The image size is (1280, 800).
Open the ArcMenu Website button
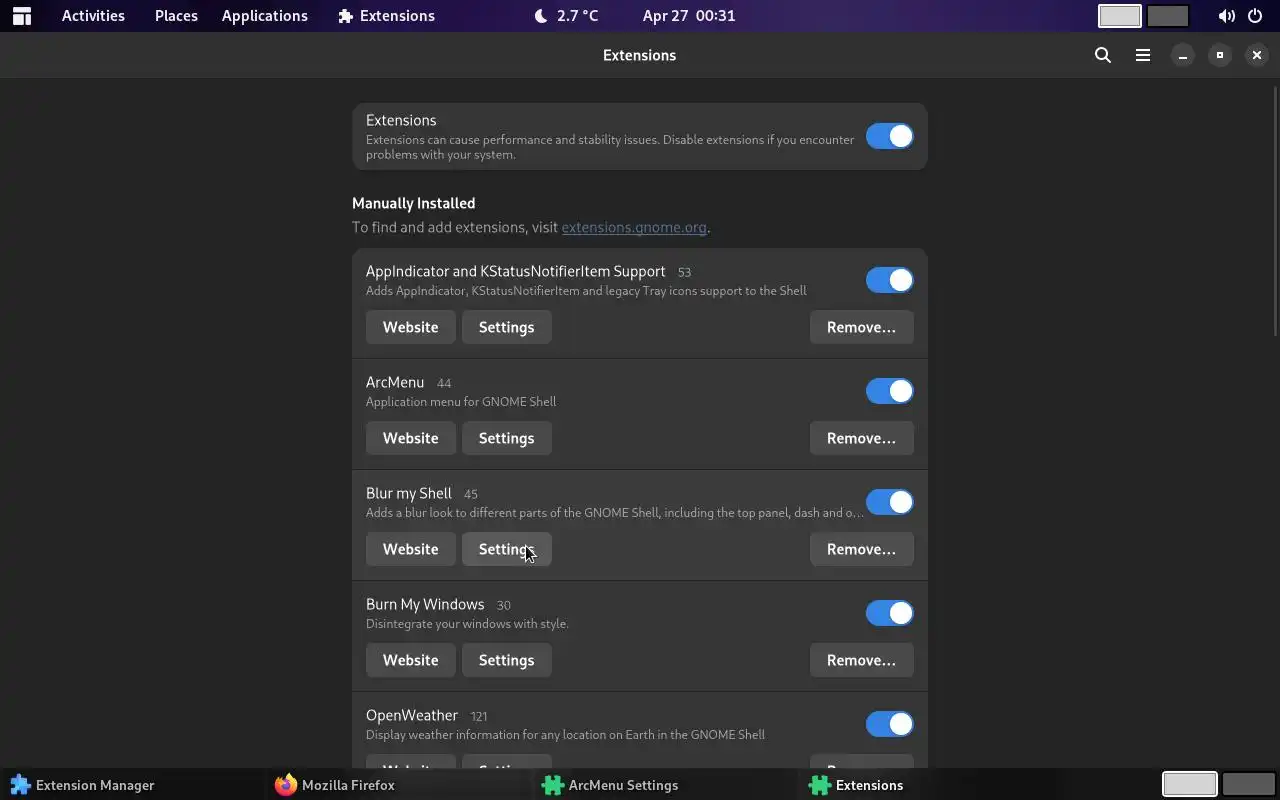click(410, 438)
